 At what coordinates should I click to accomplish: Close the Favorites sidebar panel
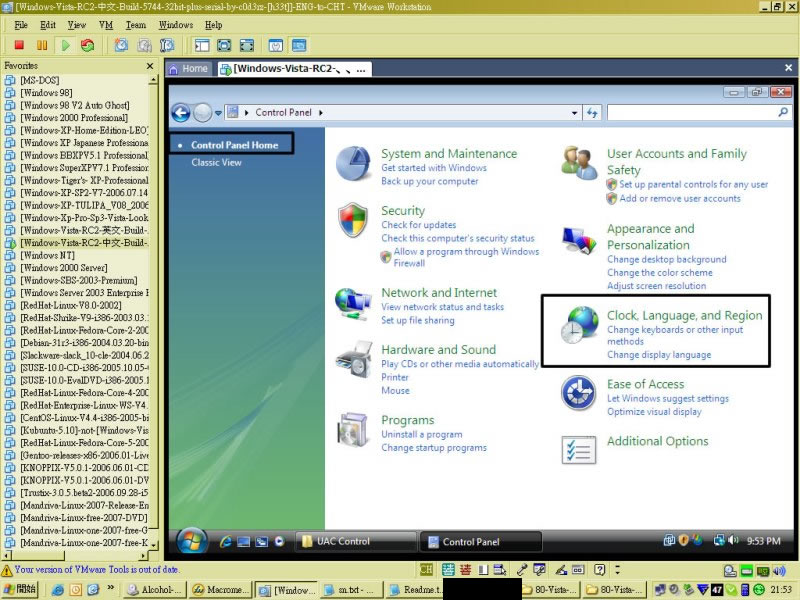point(150,66)
